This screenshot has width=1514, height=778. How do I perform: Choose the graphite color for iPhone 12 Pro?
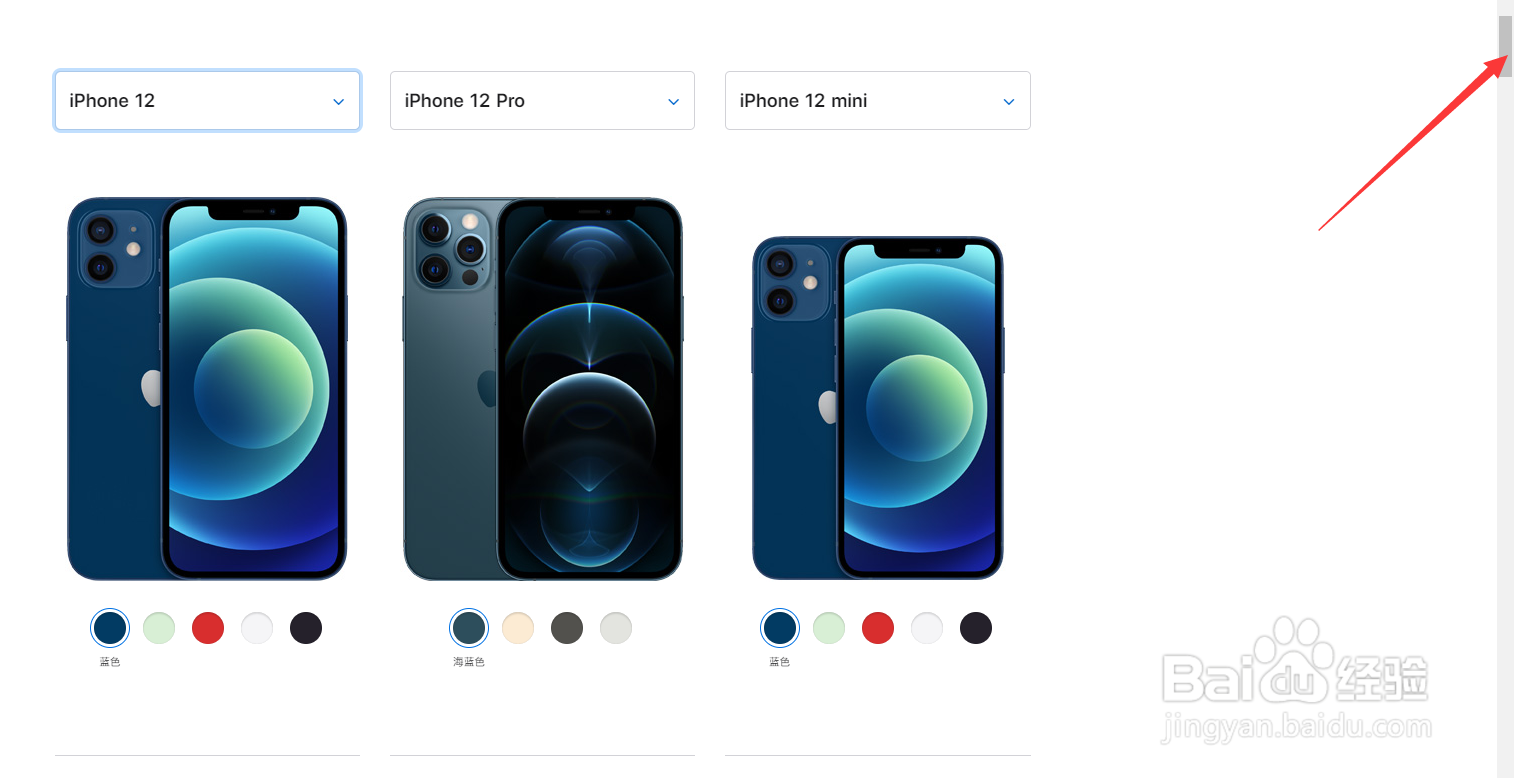click(567, 628)
